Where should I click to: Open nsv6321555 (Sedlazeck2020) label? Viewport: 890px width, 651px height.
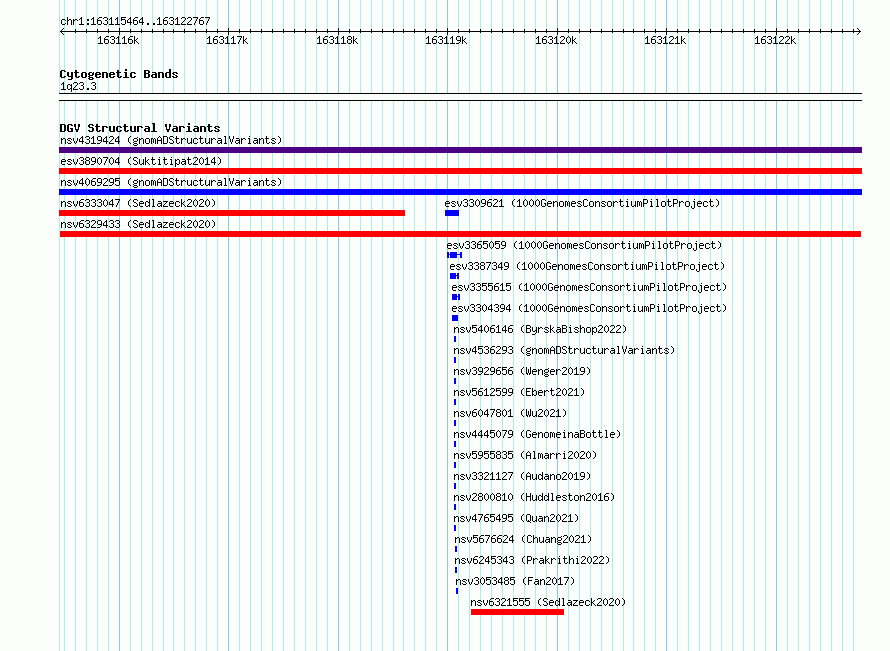pyautogui.click(x=548, y=602)
